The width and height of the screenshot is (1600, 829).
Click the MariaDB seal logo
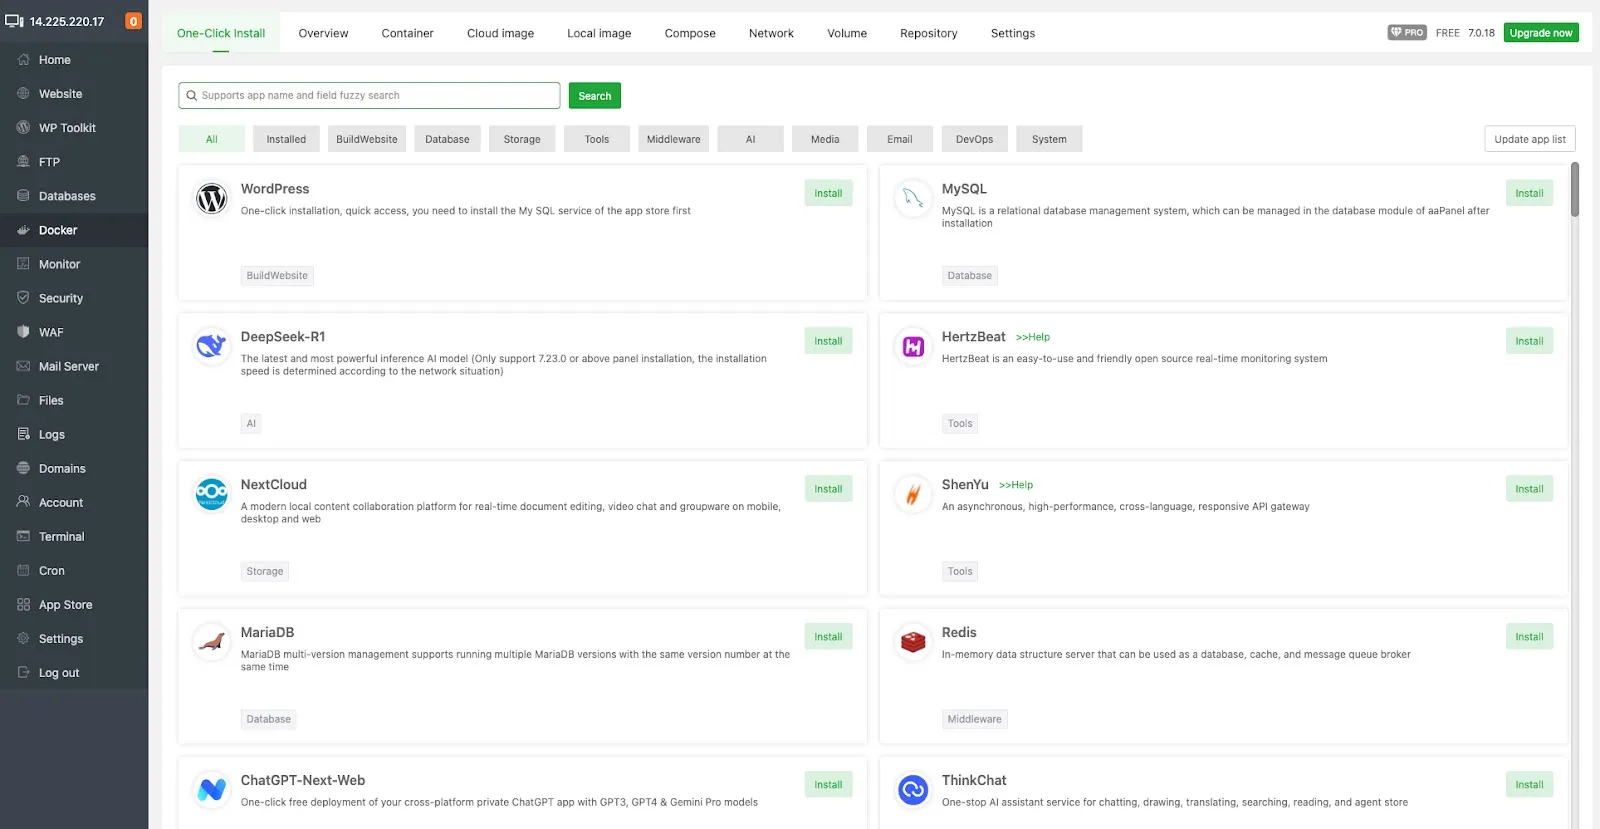click(x=211, y=642)
